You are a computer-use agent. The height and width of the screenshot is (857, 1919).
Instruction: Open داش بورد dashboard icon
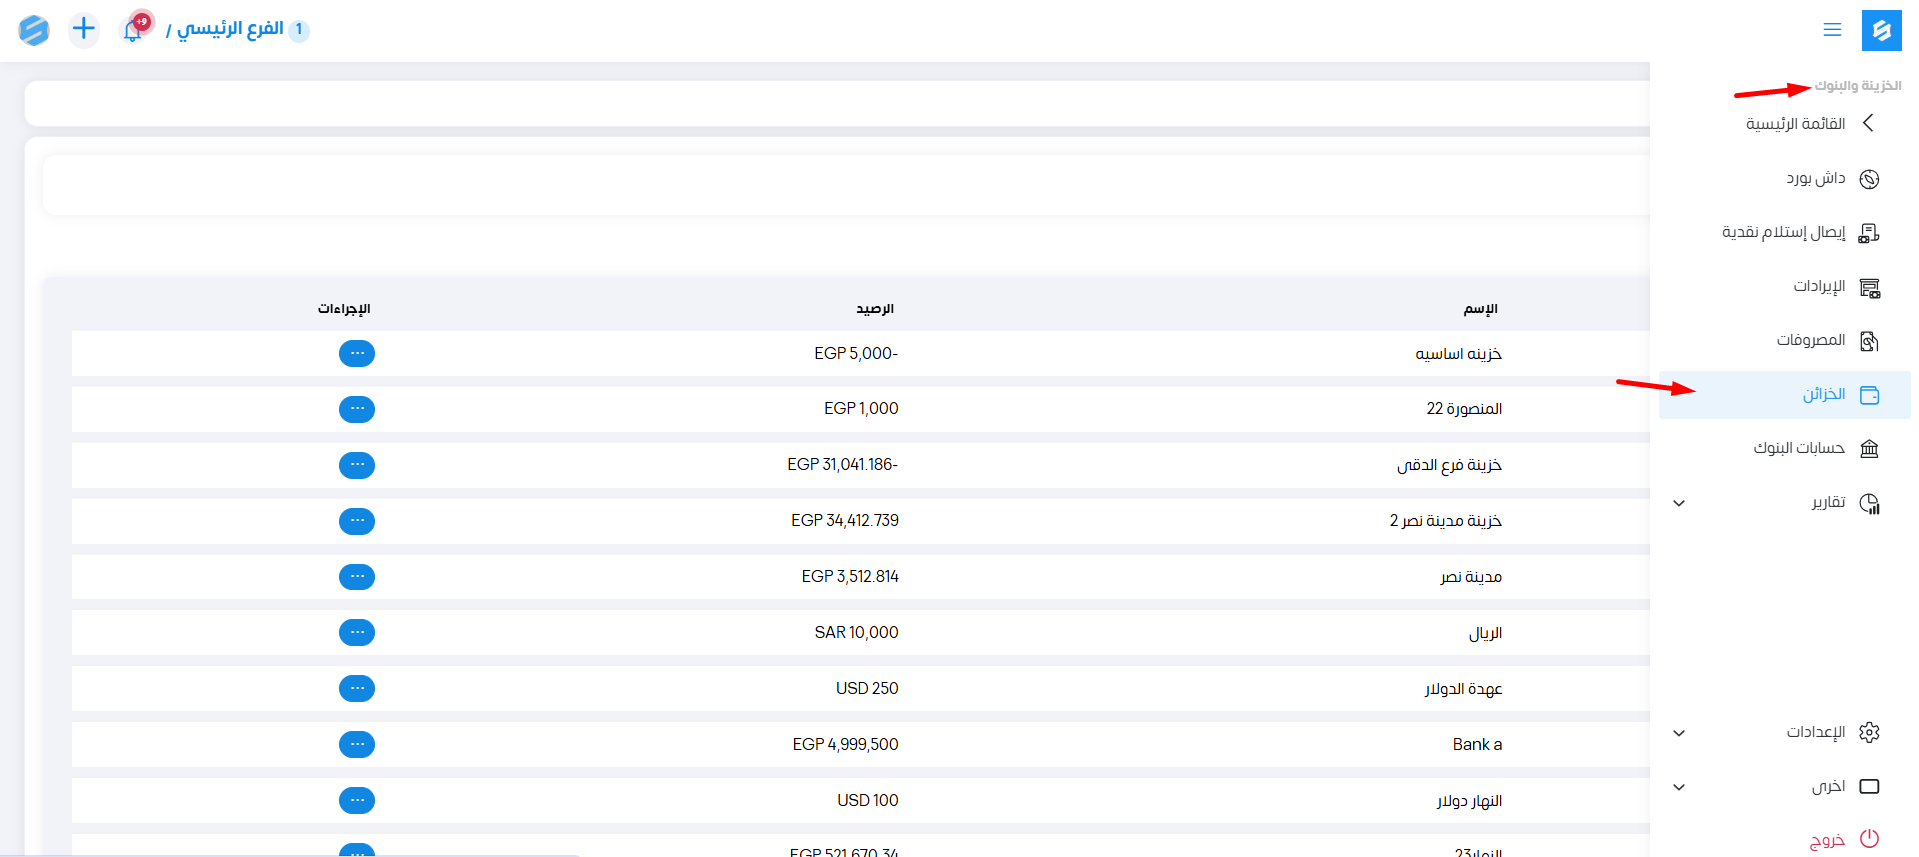[x=1868, y=179]
